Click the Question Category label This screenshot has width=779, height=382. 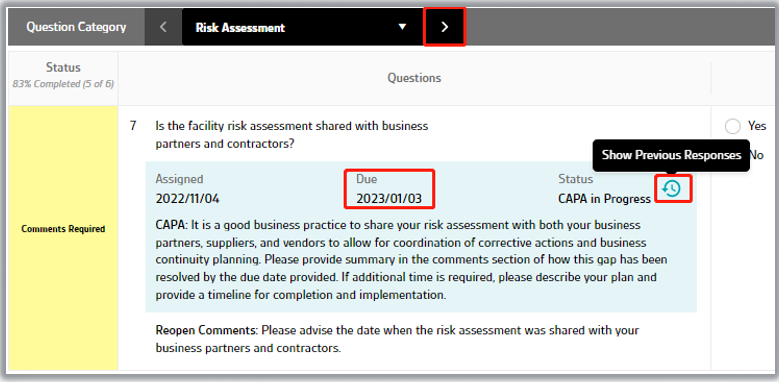click(x=77, y=27)
